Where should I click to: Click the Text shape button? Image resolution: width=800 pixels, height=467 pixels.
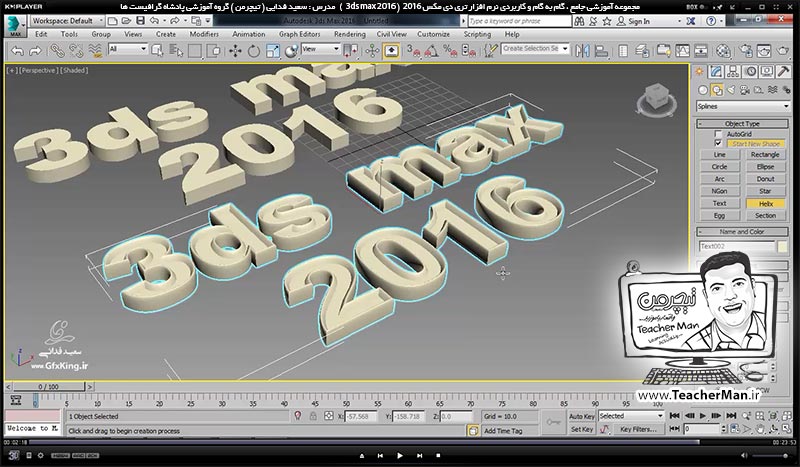coord(719,203)
